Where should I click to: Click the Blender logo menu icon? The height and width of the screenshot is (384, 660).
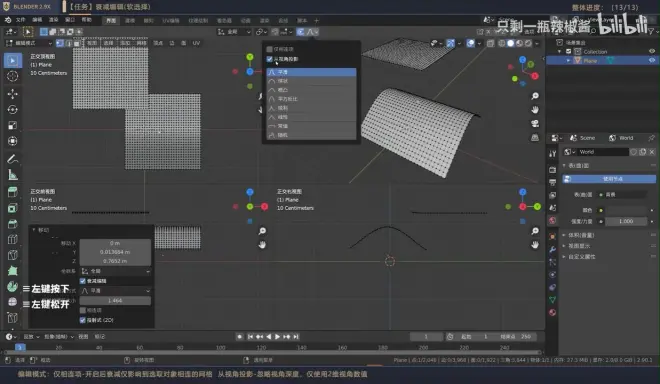pos(8,20)
